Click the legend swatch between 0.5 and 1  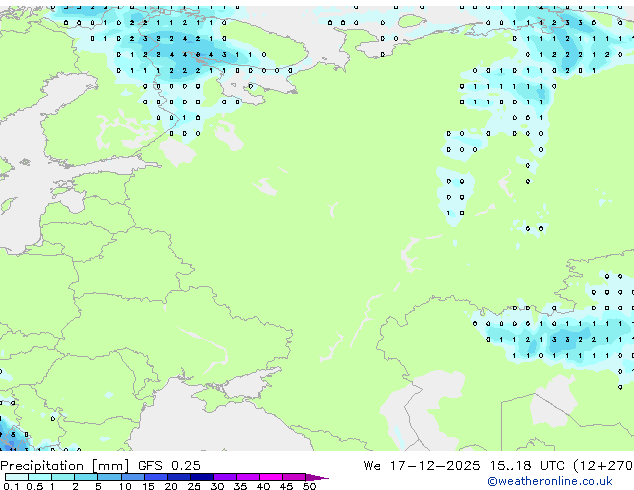pyautogui.click(x=40, y=477)
